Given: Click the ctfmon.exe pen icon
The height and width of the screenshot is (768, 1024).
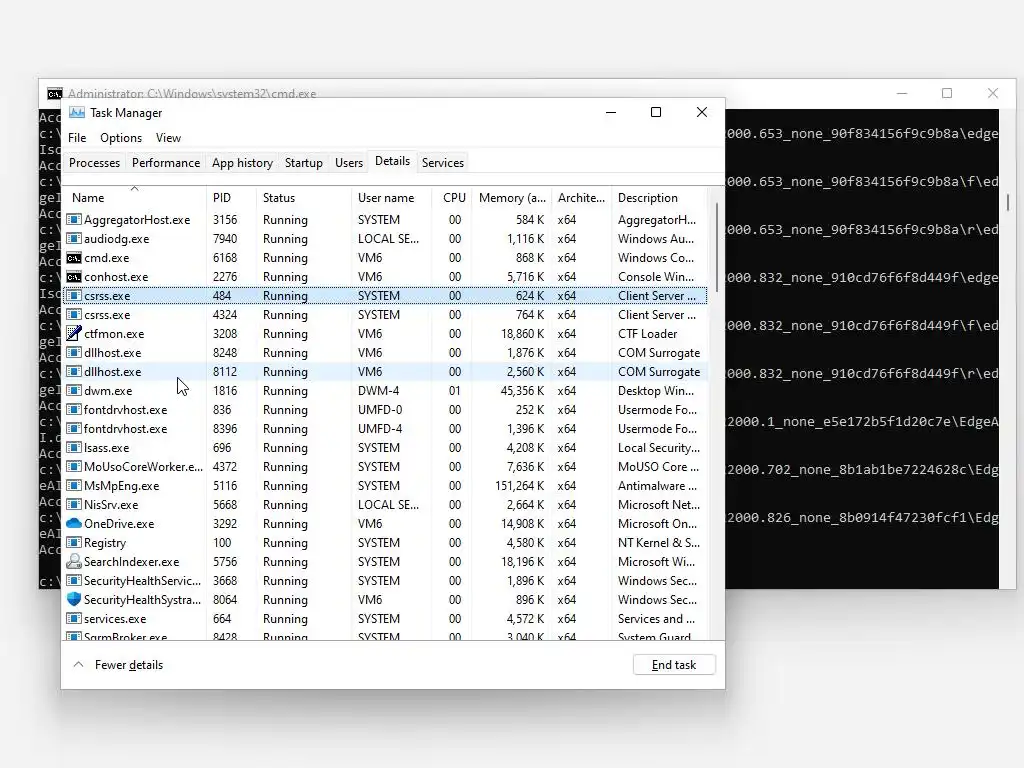Looking at the screenshot, I should point(74,333).
